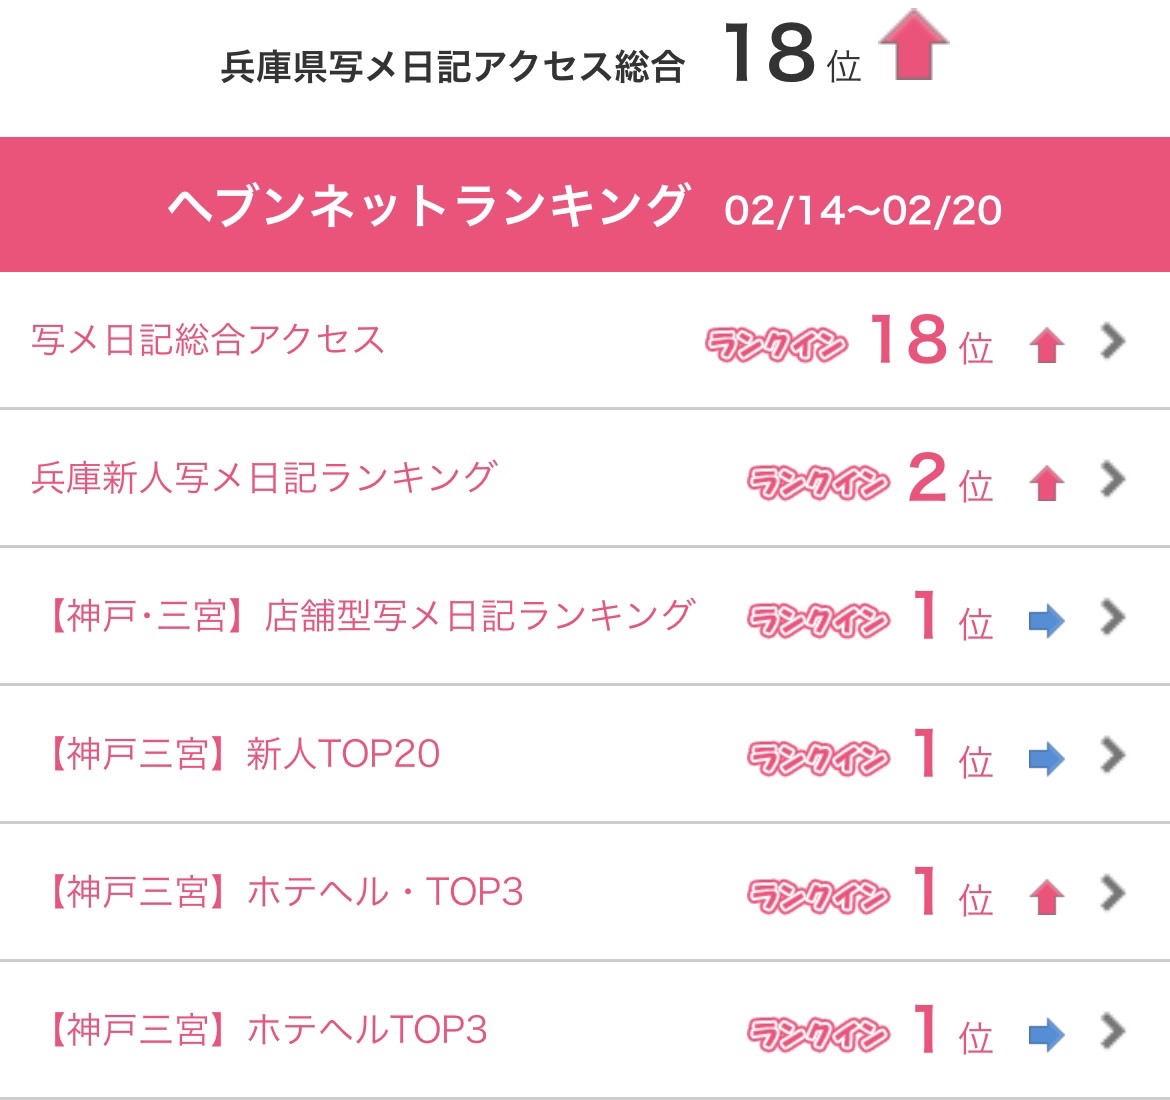Click the large pink up arrow beside 18位
Viewport: 1170px width, 1100px height.
913,45
